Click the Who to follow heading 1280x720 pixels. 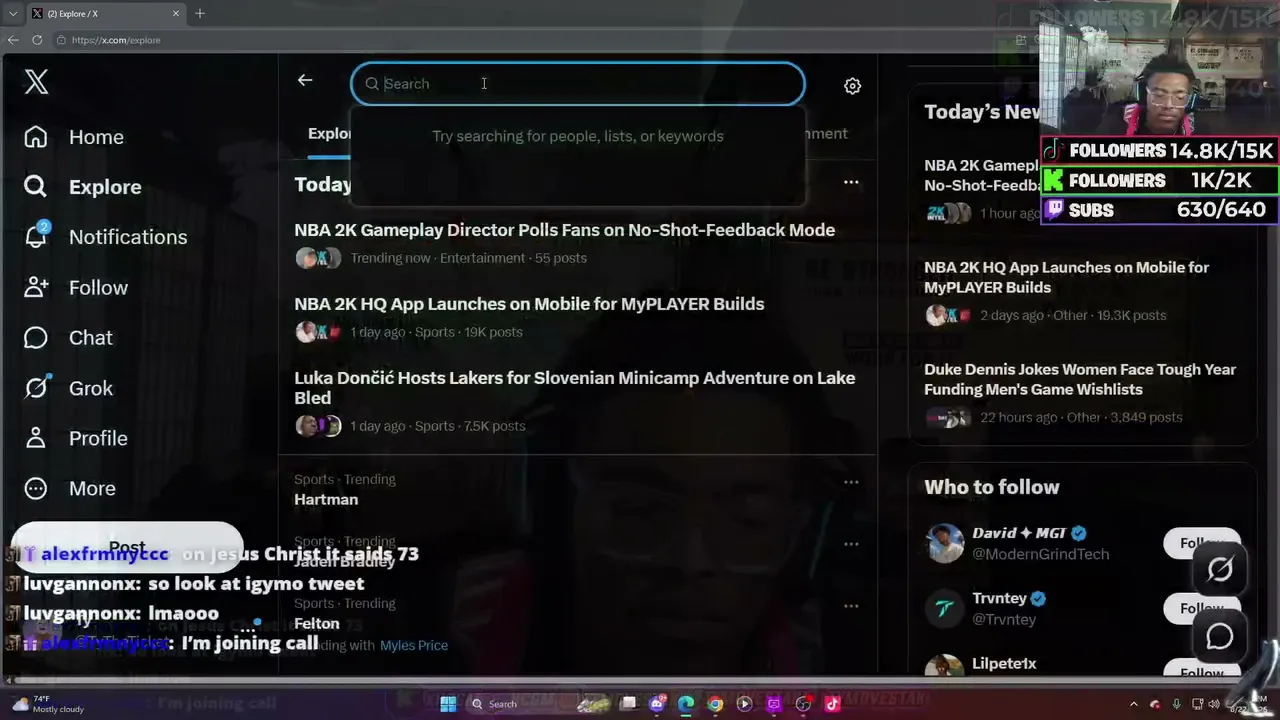click(992, 487)
